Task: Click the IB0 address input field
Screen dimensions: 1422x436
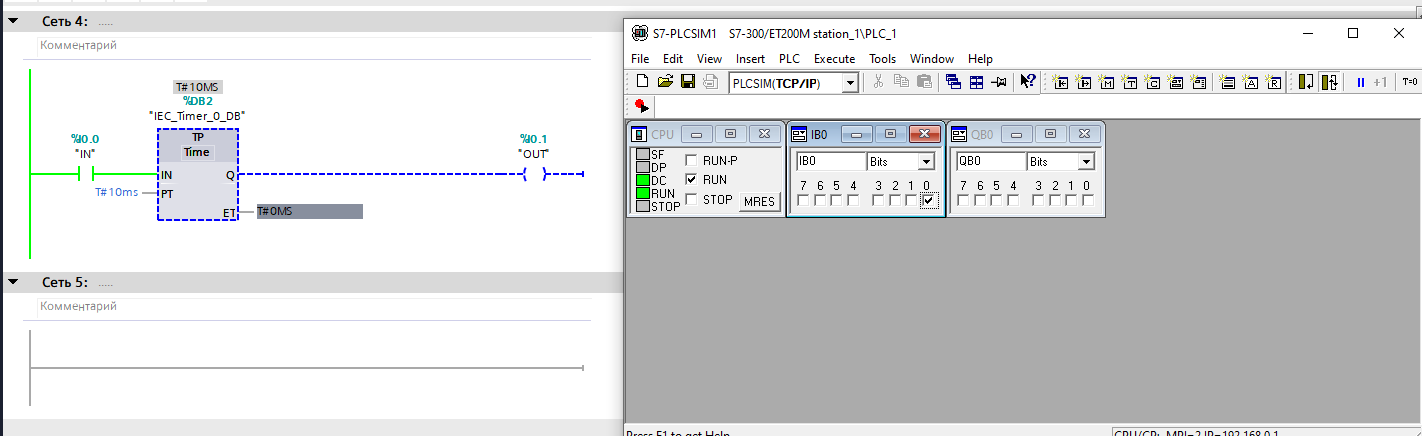Action: point(831,161)
